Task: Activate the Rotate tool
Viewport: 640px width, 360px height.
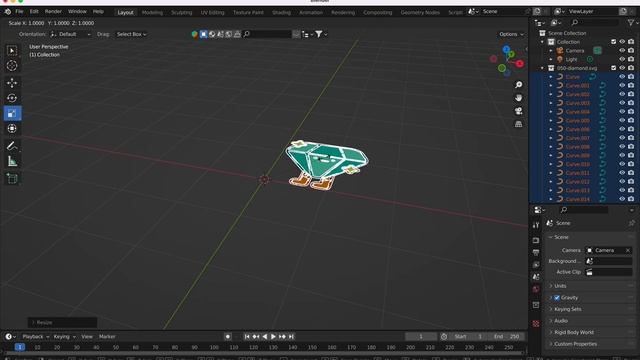Action: (12, 98)
